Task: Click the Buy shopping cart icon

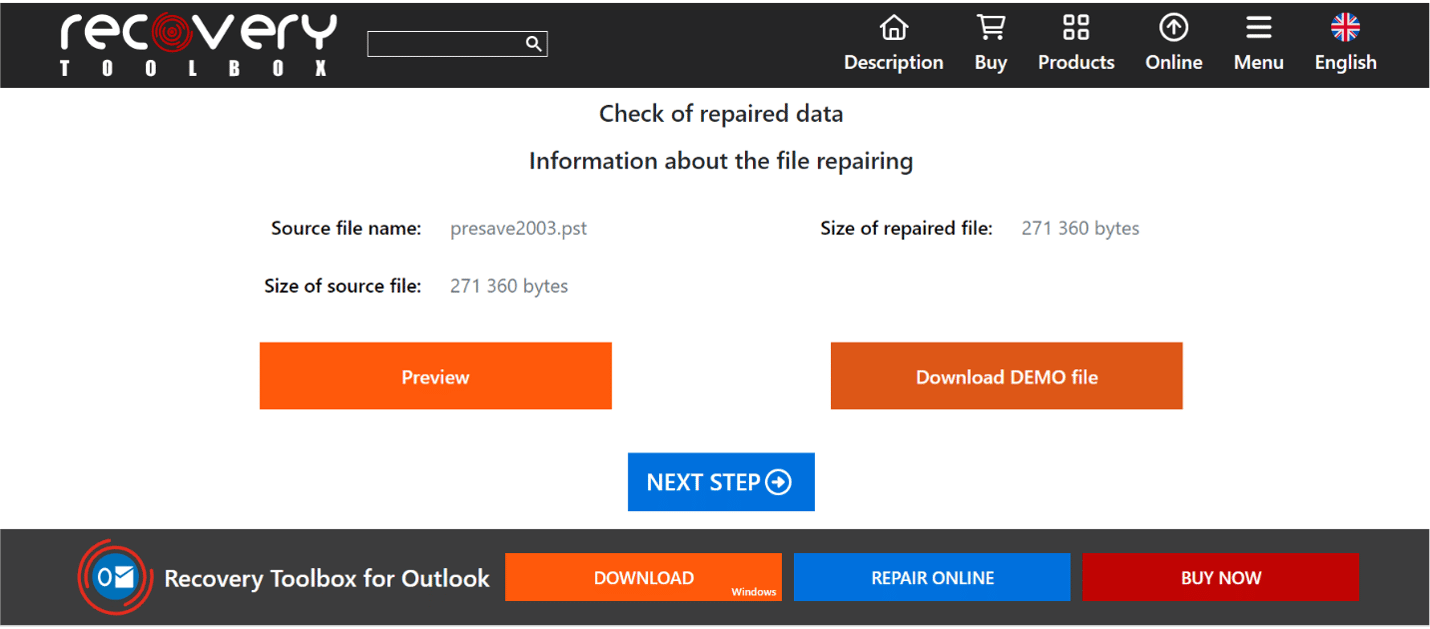Action: [990, 27]
